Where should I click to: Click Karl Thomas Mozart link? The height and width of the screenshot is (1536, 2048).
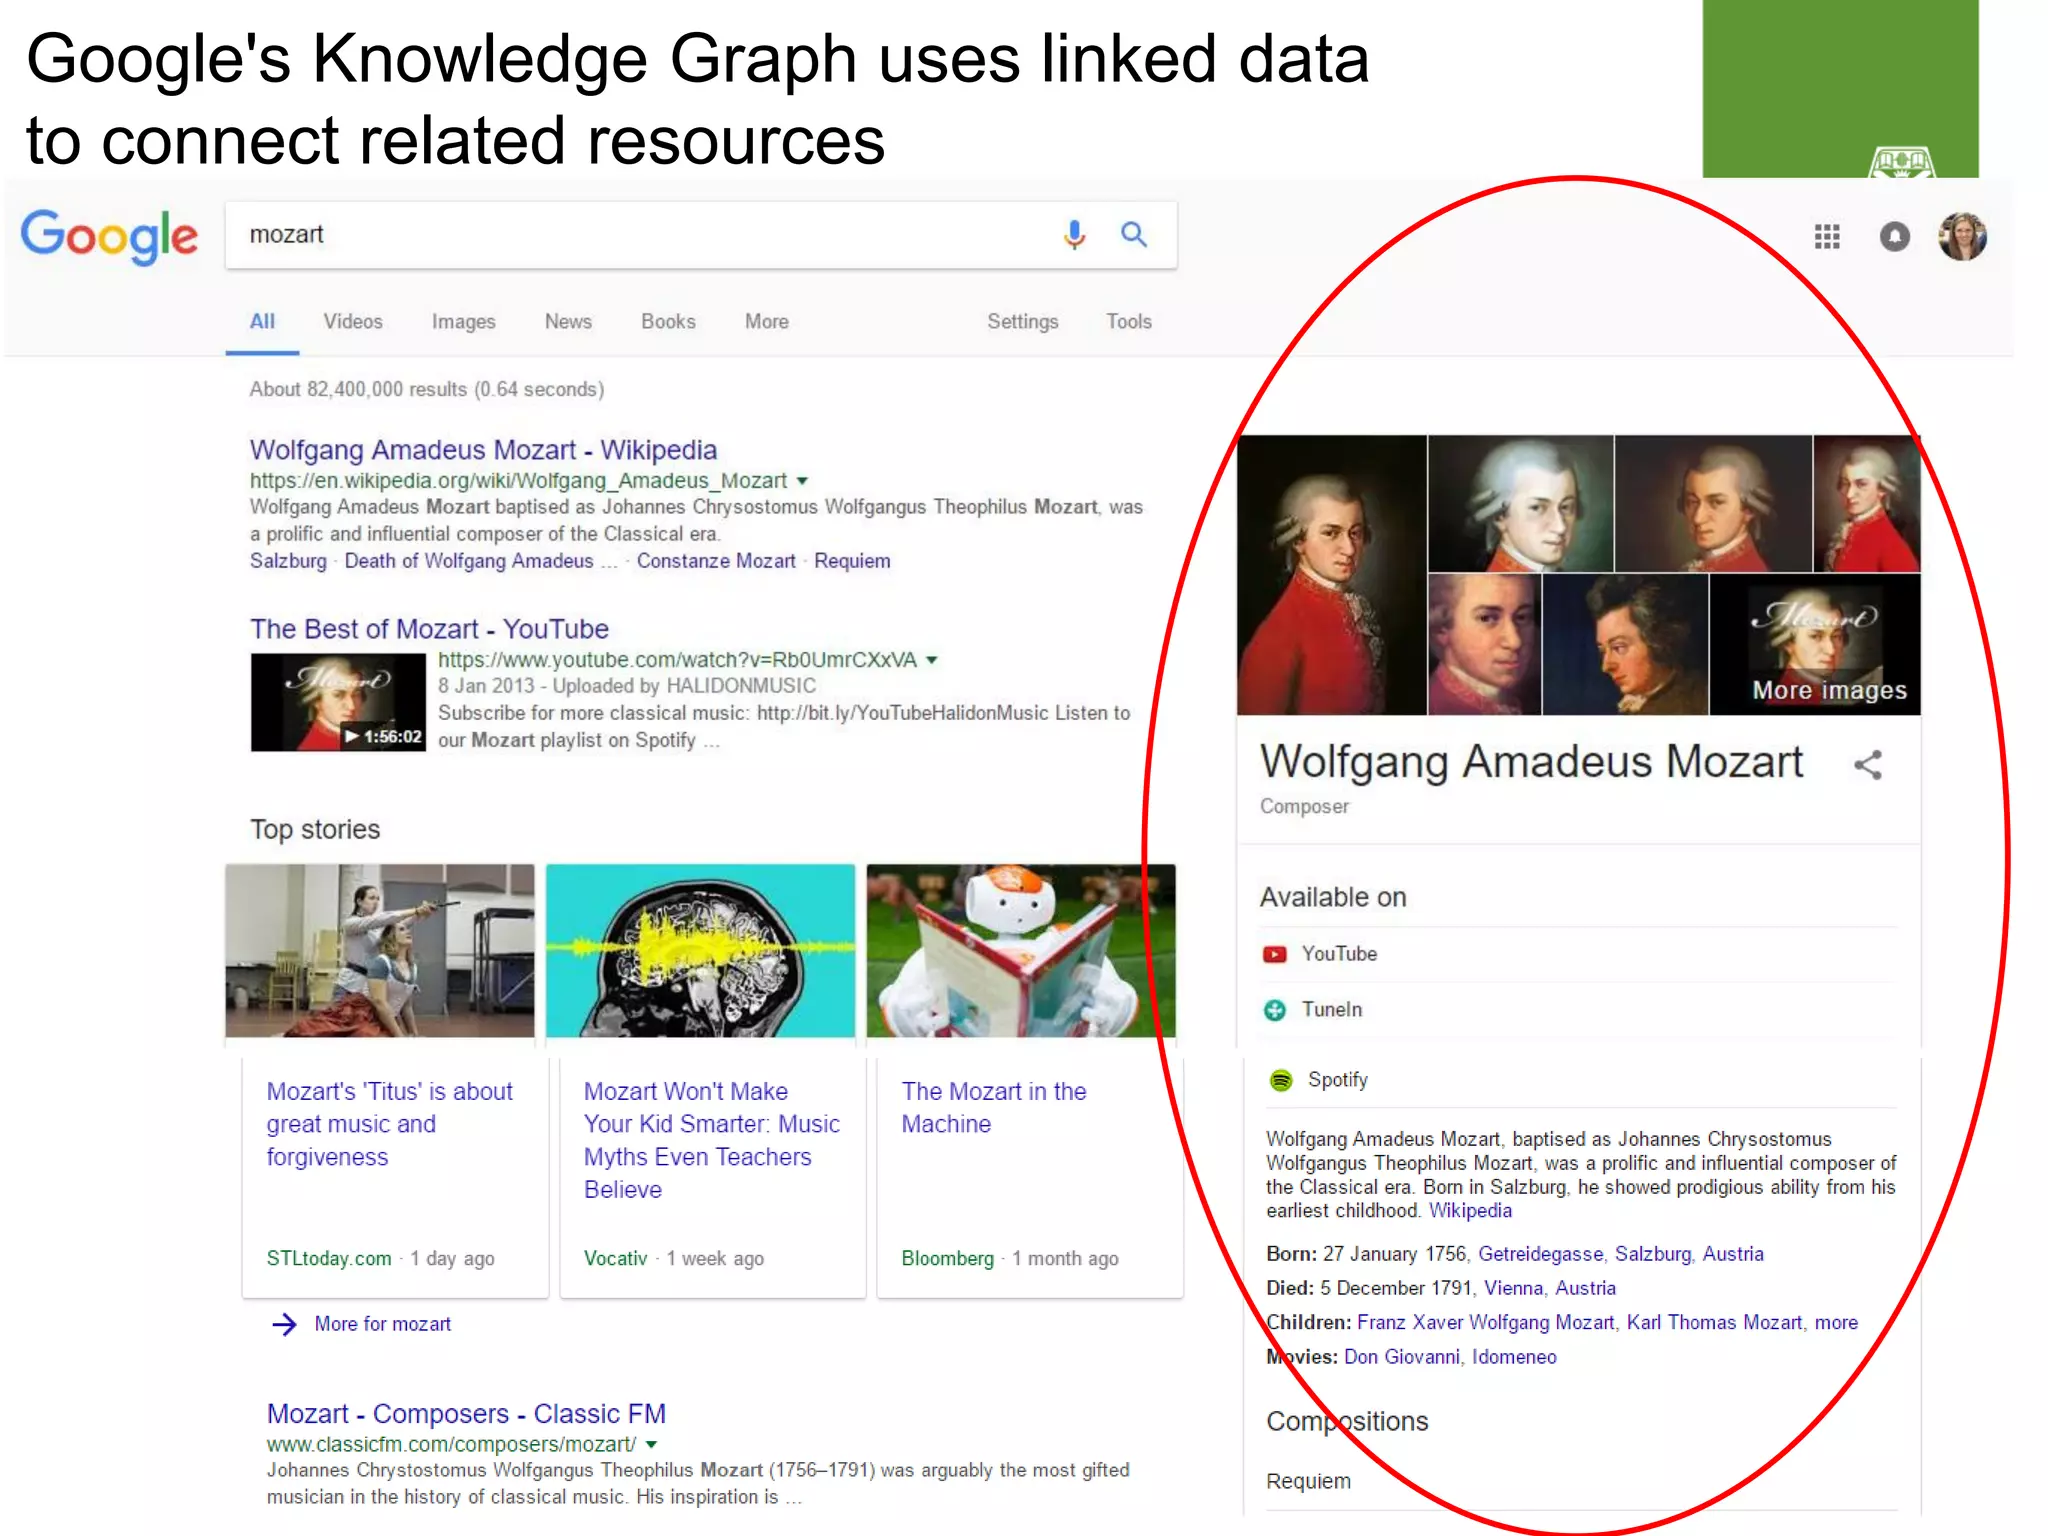coord(1714,1322)
